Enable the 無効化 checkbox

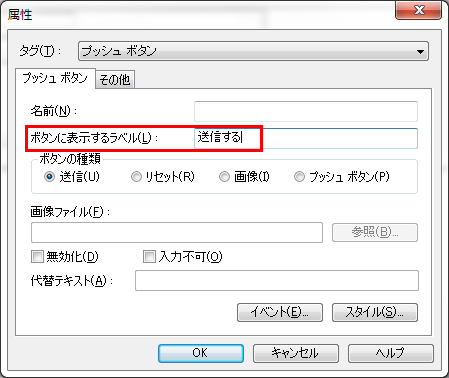tap(37, 257)
